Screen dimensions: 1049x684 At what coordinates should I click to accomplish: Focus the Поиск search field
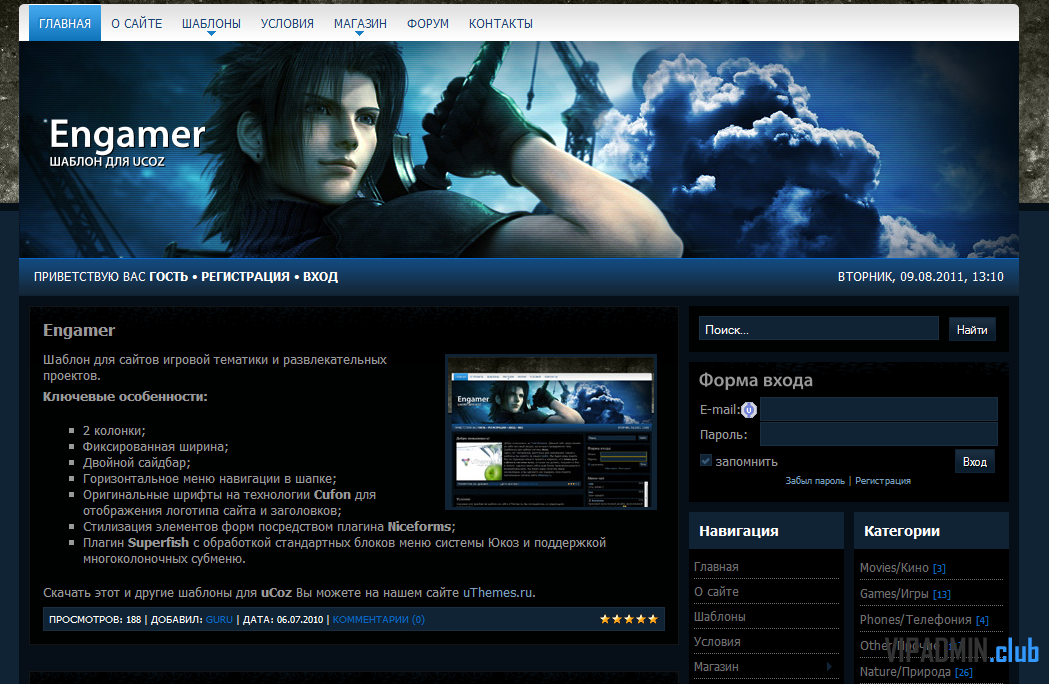coord(818,329)
